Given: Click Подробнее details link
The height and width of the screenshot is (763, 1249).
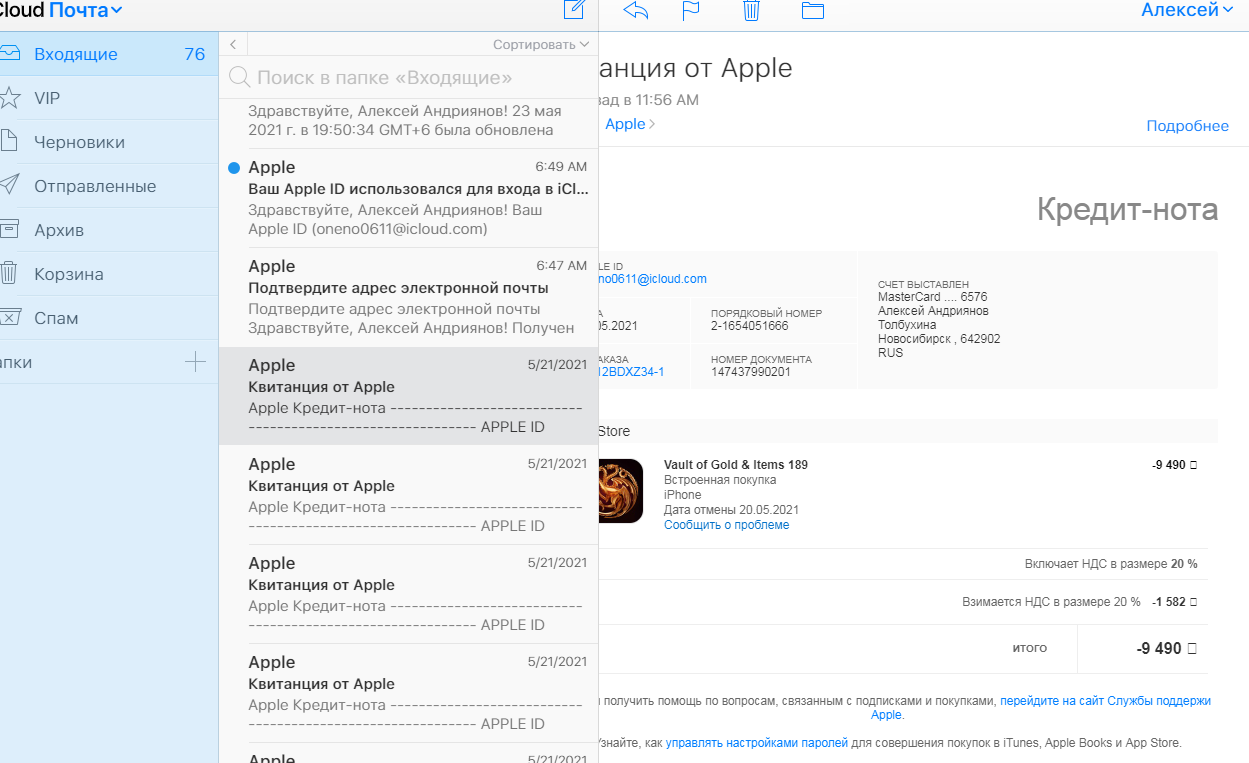Looking at the screenshot, I should (x=1187, y=126).
